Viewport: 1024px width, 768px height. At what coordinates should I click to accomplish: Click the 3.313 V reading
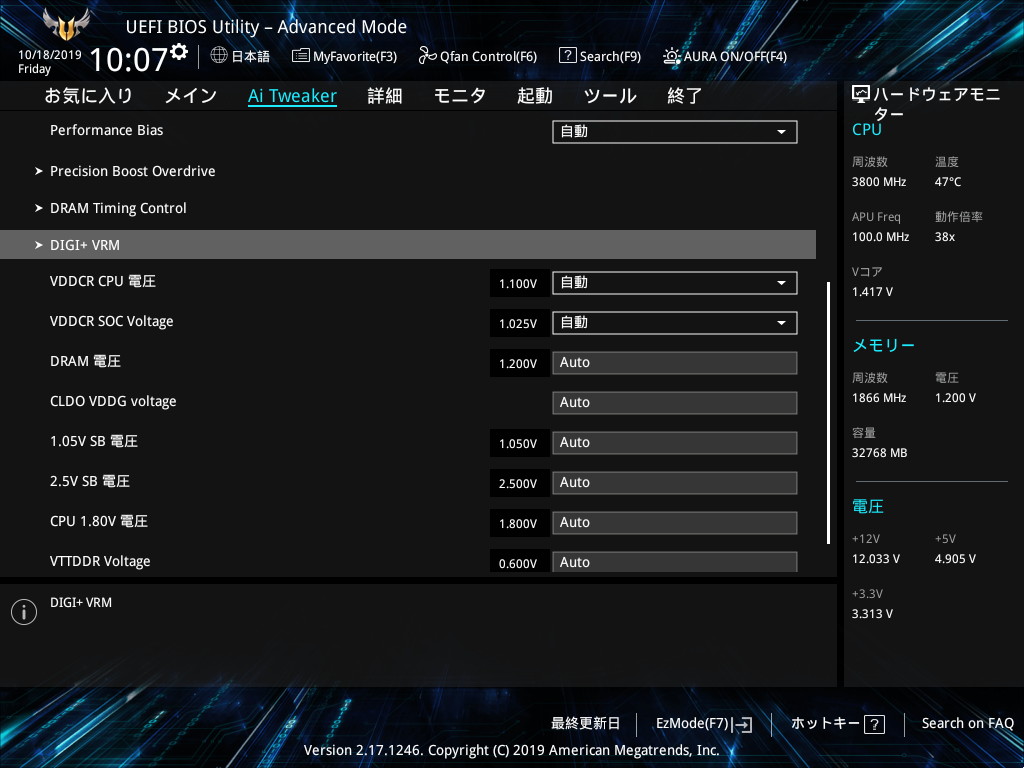(872, 614)
